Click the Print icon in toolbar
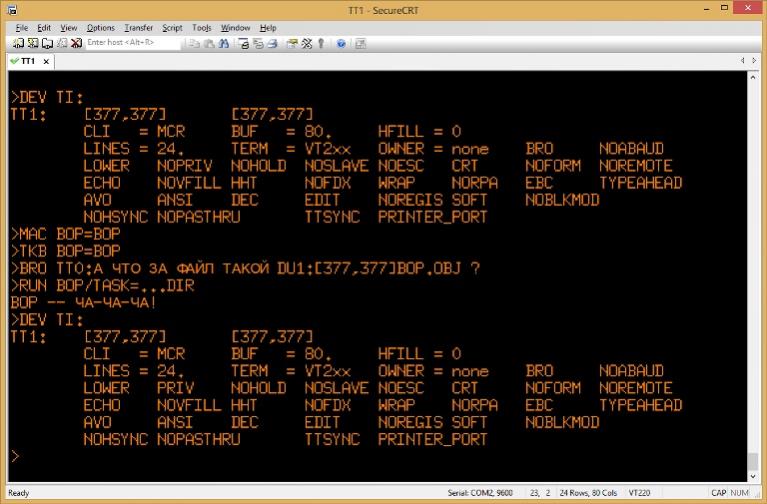Screen dimensions: 767x504 tap(272, 43)
